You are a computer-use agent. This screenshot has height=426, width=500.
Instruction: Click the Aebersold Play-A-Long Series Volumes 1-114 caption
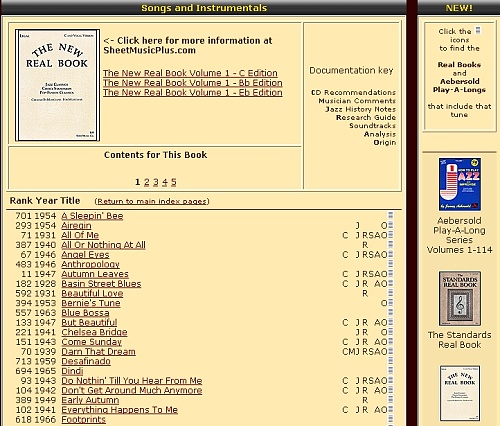(460, 235)
